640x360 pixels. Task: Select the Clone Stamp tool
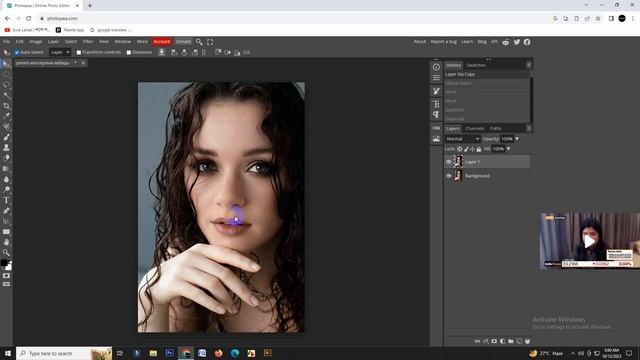tap(6, 148)
